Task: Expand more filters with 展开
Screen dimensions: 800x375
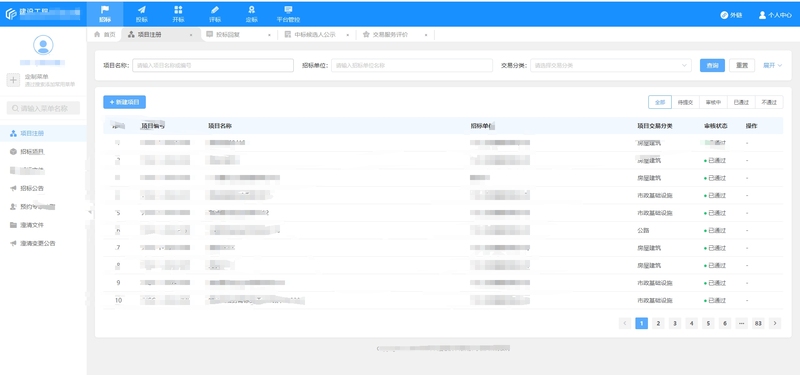Action: (x=772, y=65)
